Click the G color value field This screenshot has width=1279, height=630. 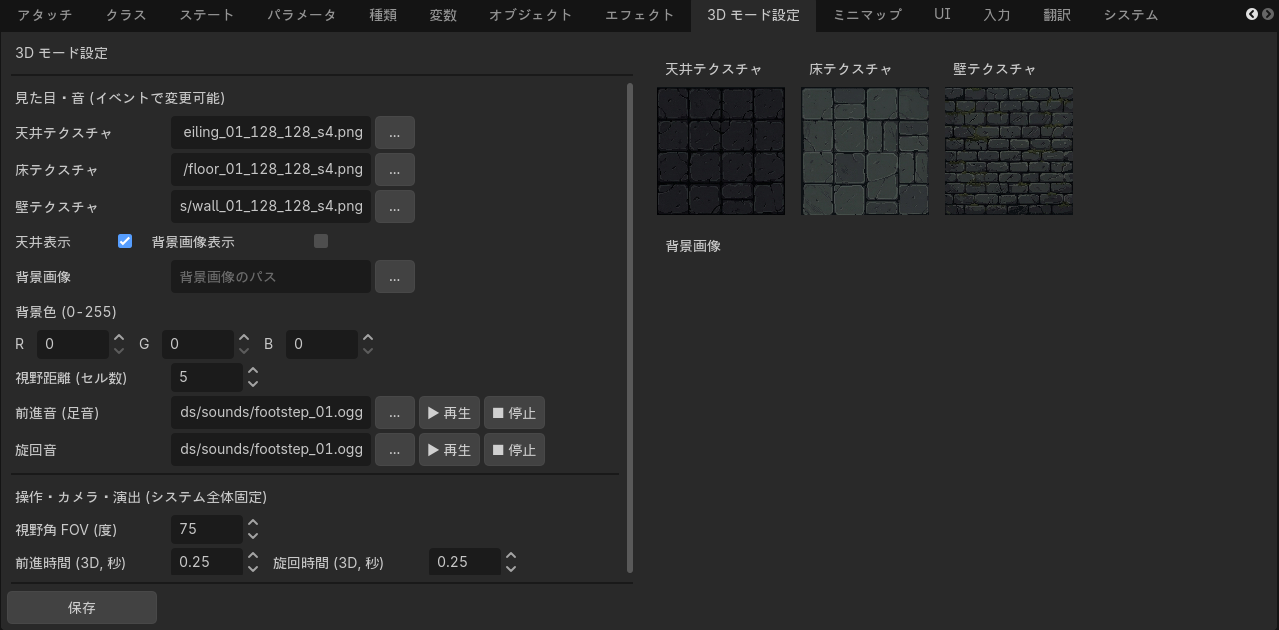198,344
